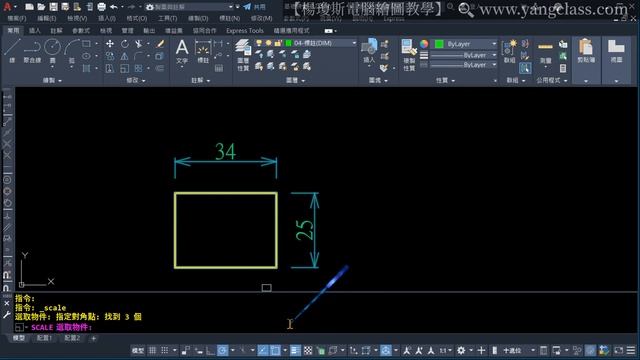Click the Insert block (插入) icon
The width and height of the screenshot is (640, 360).
(x=369, y=51)
